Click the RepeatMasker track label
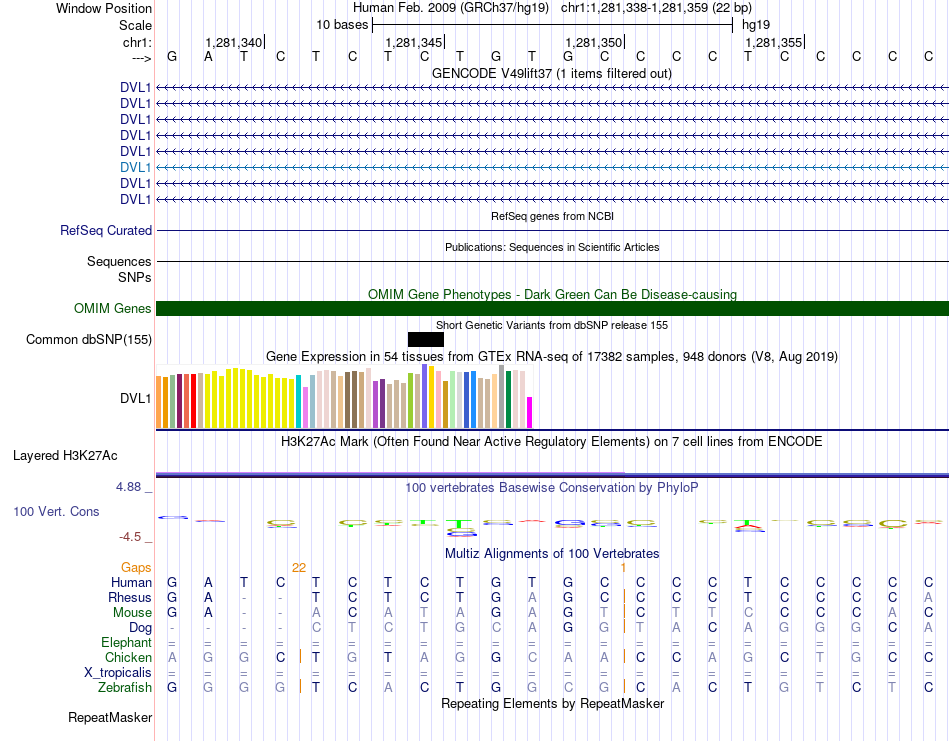This screenshot has width=950, height=741. [110, 717]
